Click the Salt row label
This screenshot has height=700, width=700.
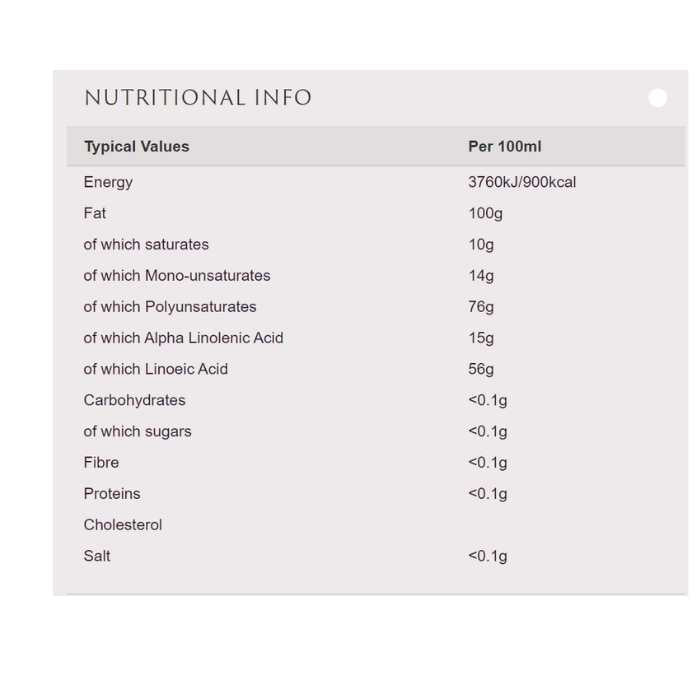pyautogui.click(x=97, y=556)
